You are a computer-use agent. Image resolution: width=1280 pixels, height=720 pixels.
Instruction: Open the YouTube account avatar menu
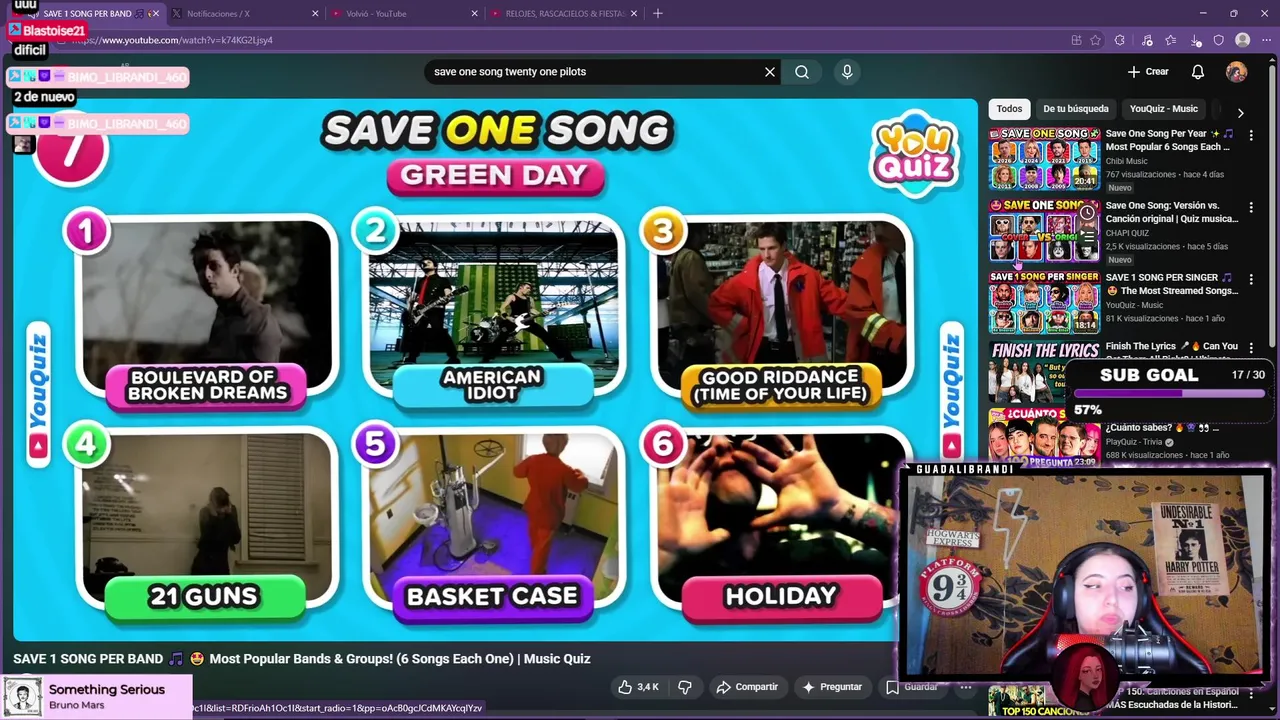(x=1237, y=72)
